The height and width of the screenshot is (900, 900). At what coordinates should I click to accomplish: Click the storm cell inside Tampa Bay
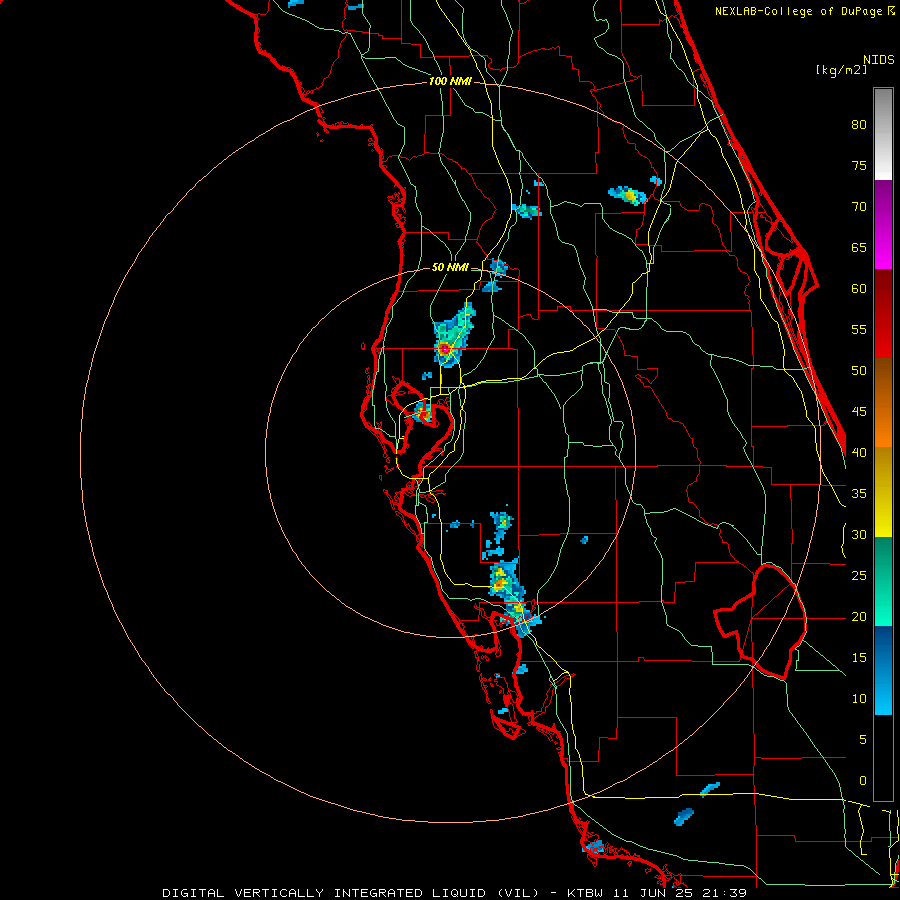click(424, 413)
